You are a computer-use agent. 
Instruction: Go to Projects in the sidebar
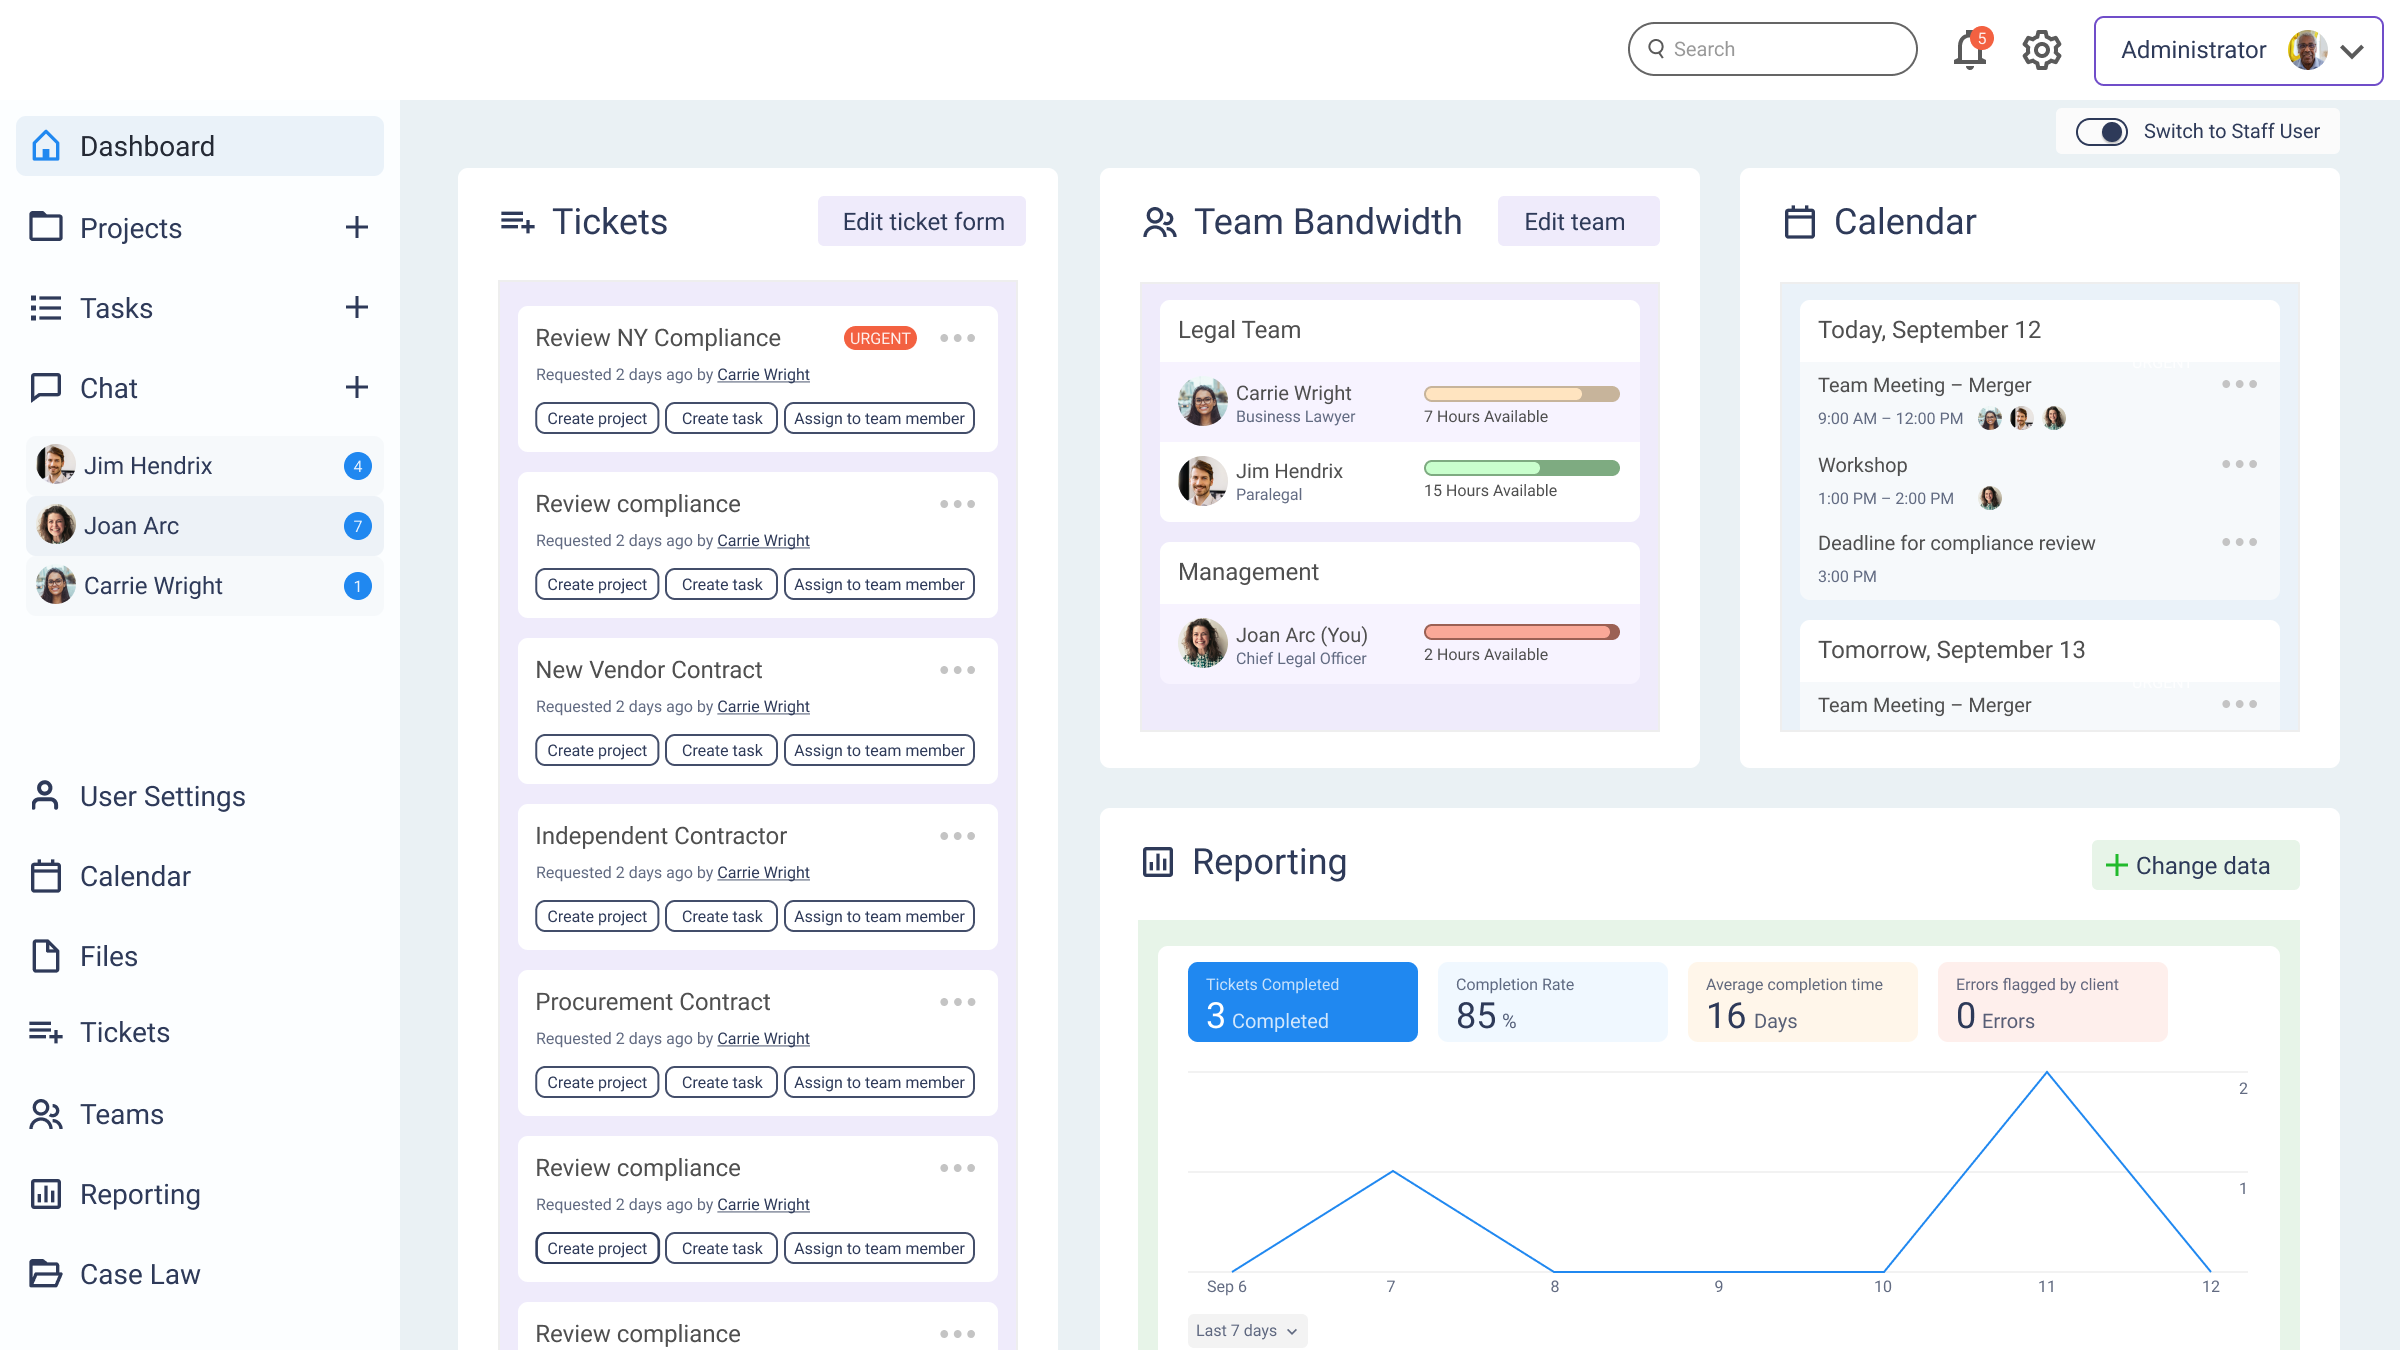(131, 228)
